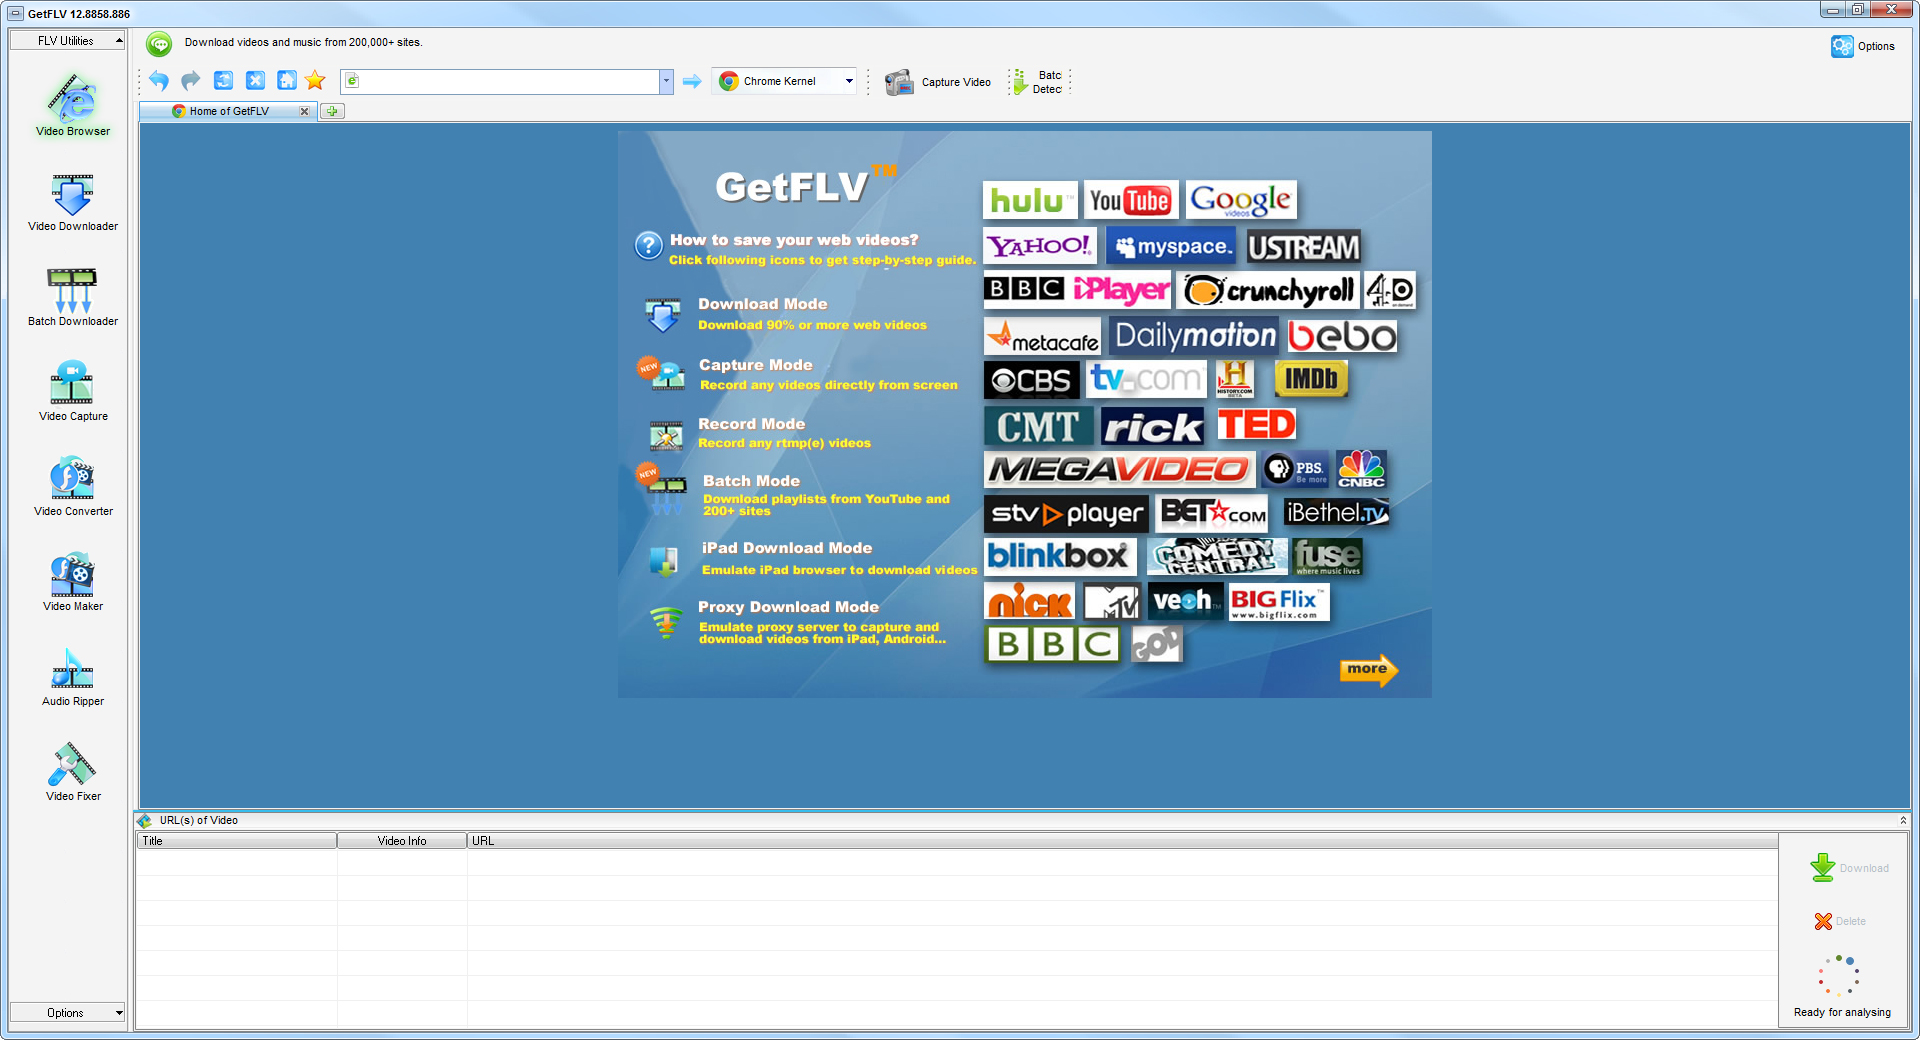Click the yellow more arrow button
1920x1040 pixels.
pyautogui.click(x=1369, y=670)
